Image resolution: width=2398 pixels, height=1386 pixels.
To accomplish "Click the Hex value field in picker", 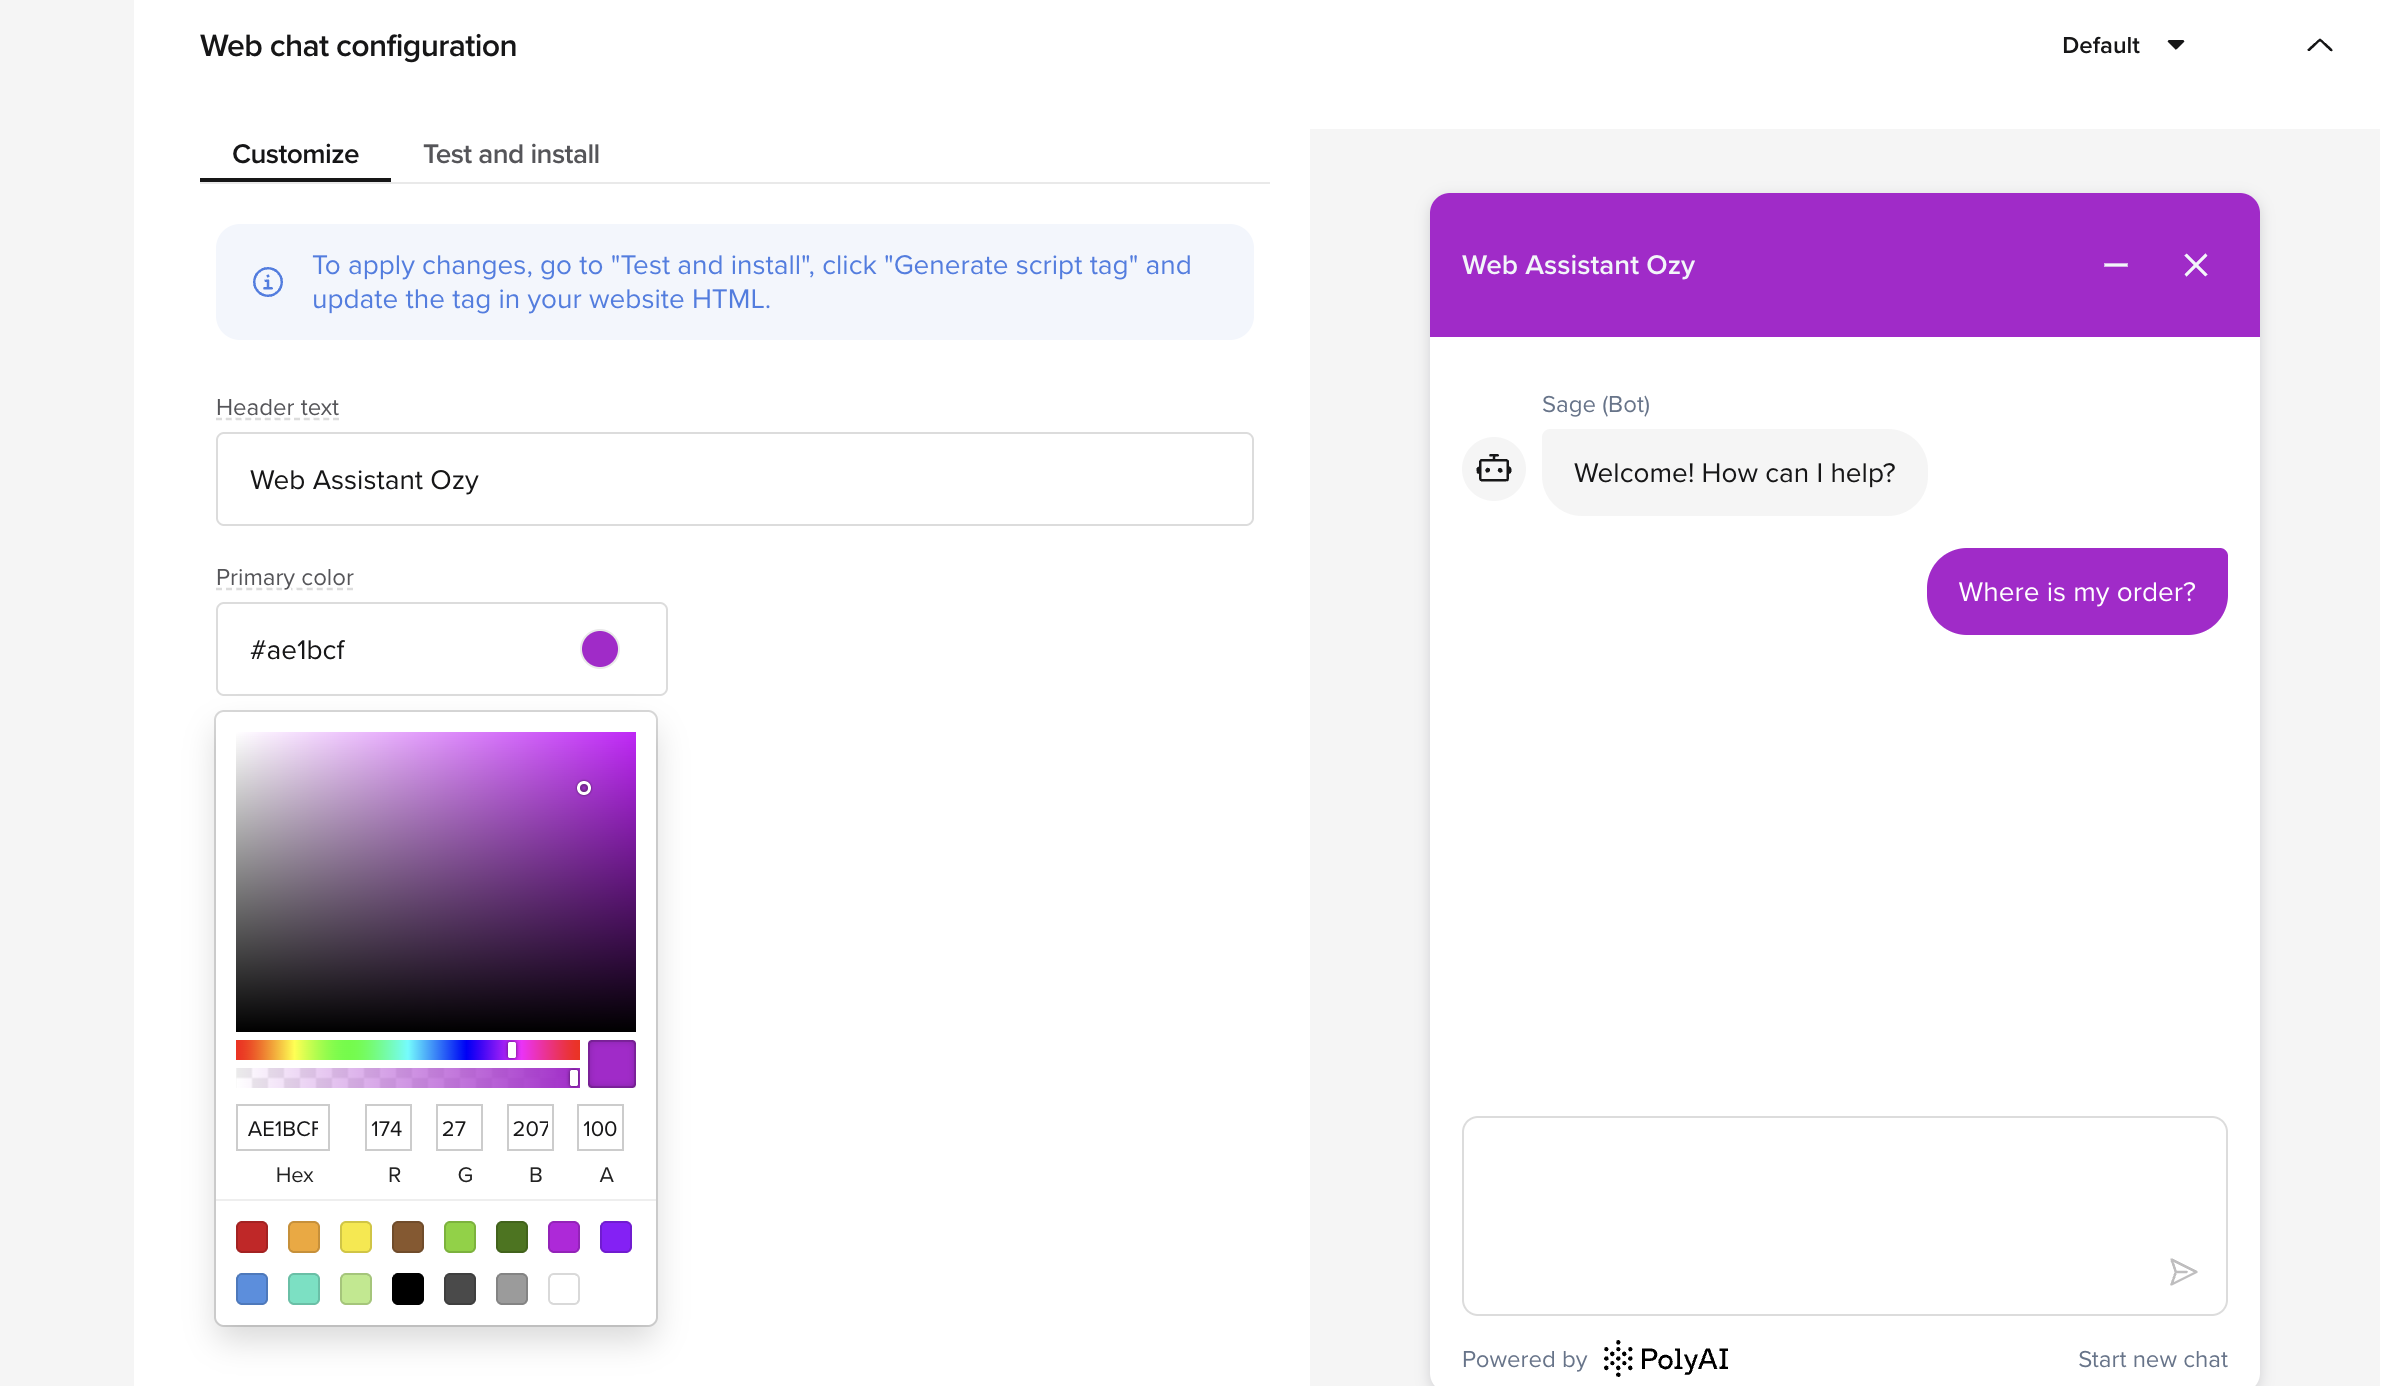I will pyautogui.click(x=283, y=1128).
